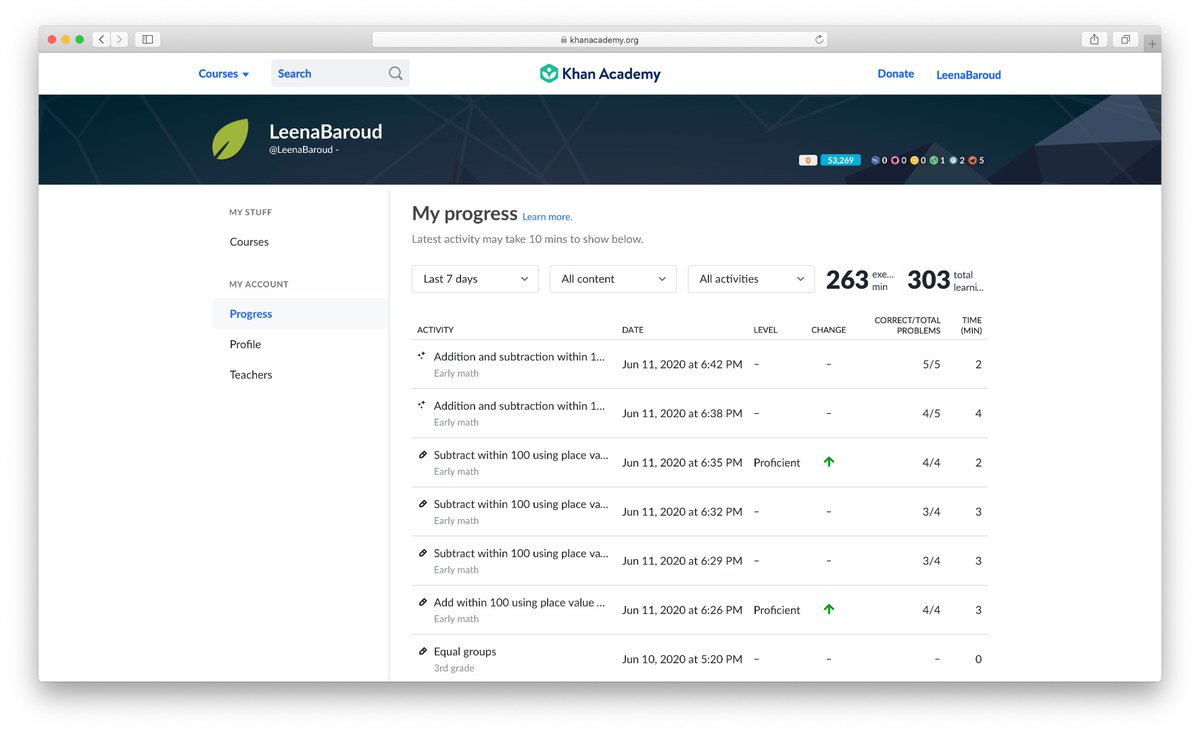Click the yellow earth badge icon
The height and width of the screenshot is (733, 1200).
coord(914,160)
